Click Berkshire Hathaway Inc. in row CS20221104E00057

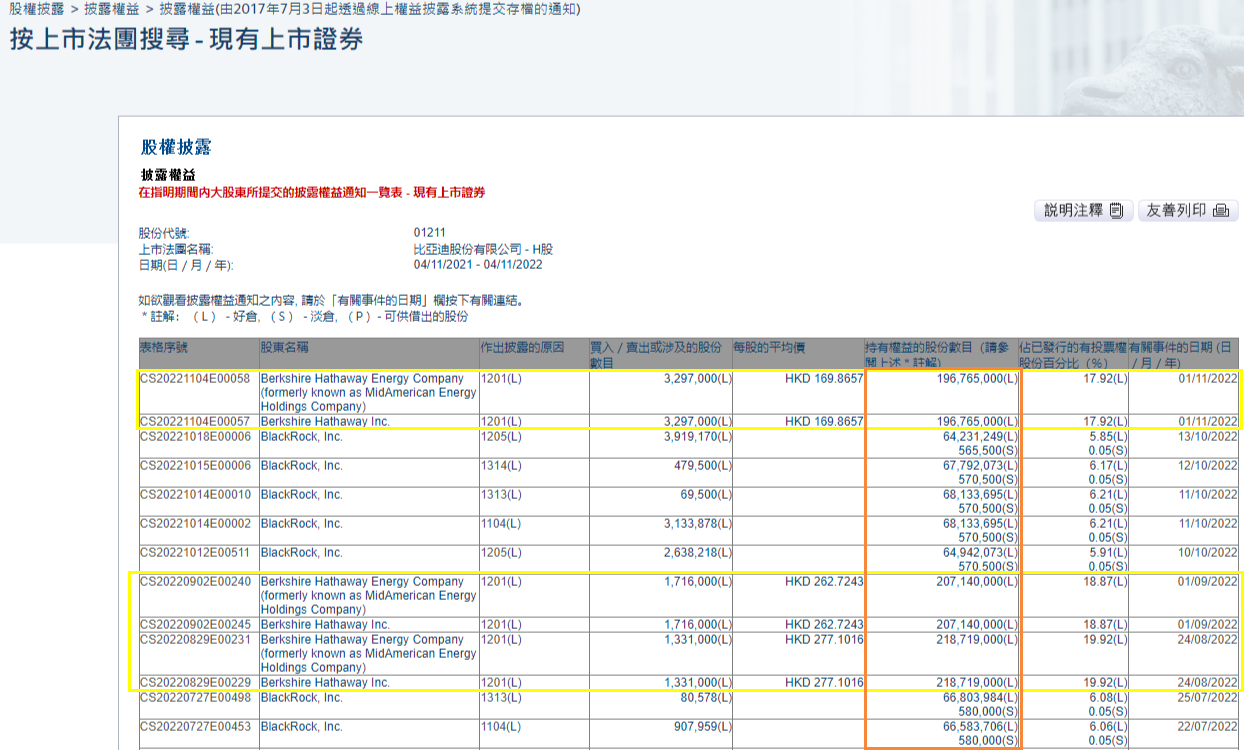point(325,422)
